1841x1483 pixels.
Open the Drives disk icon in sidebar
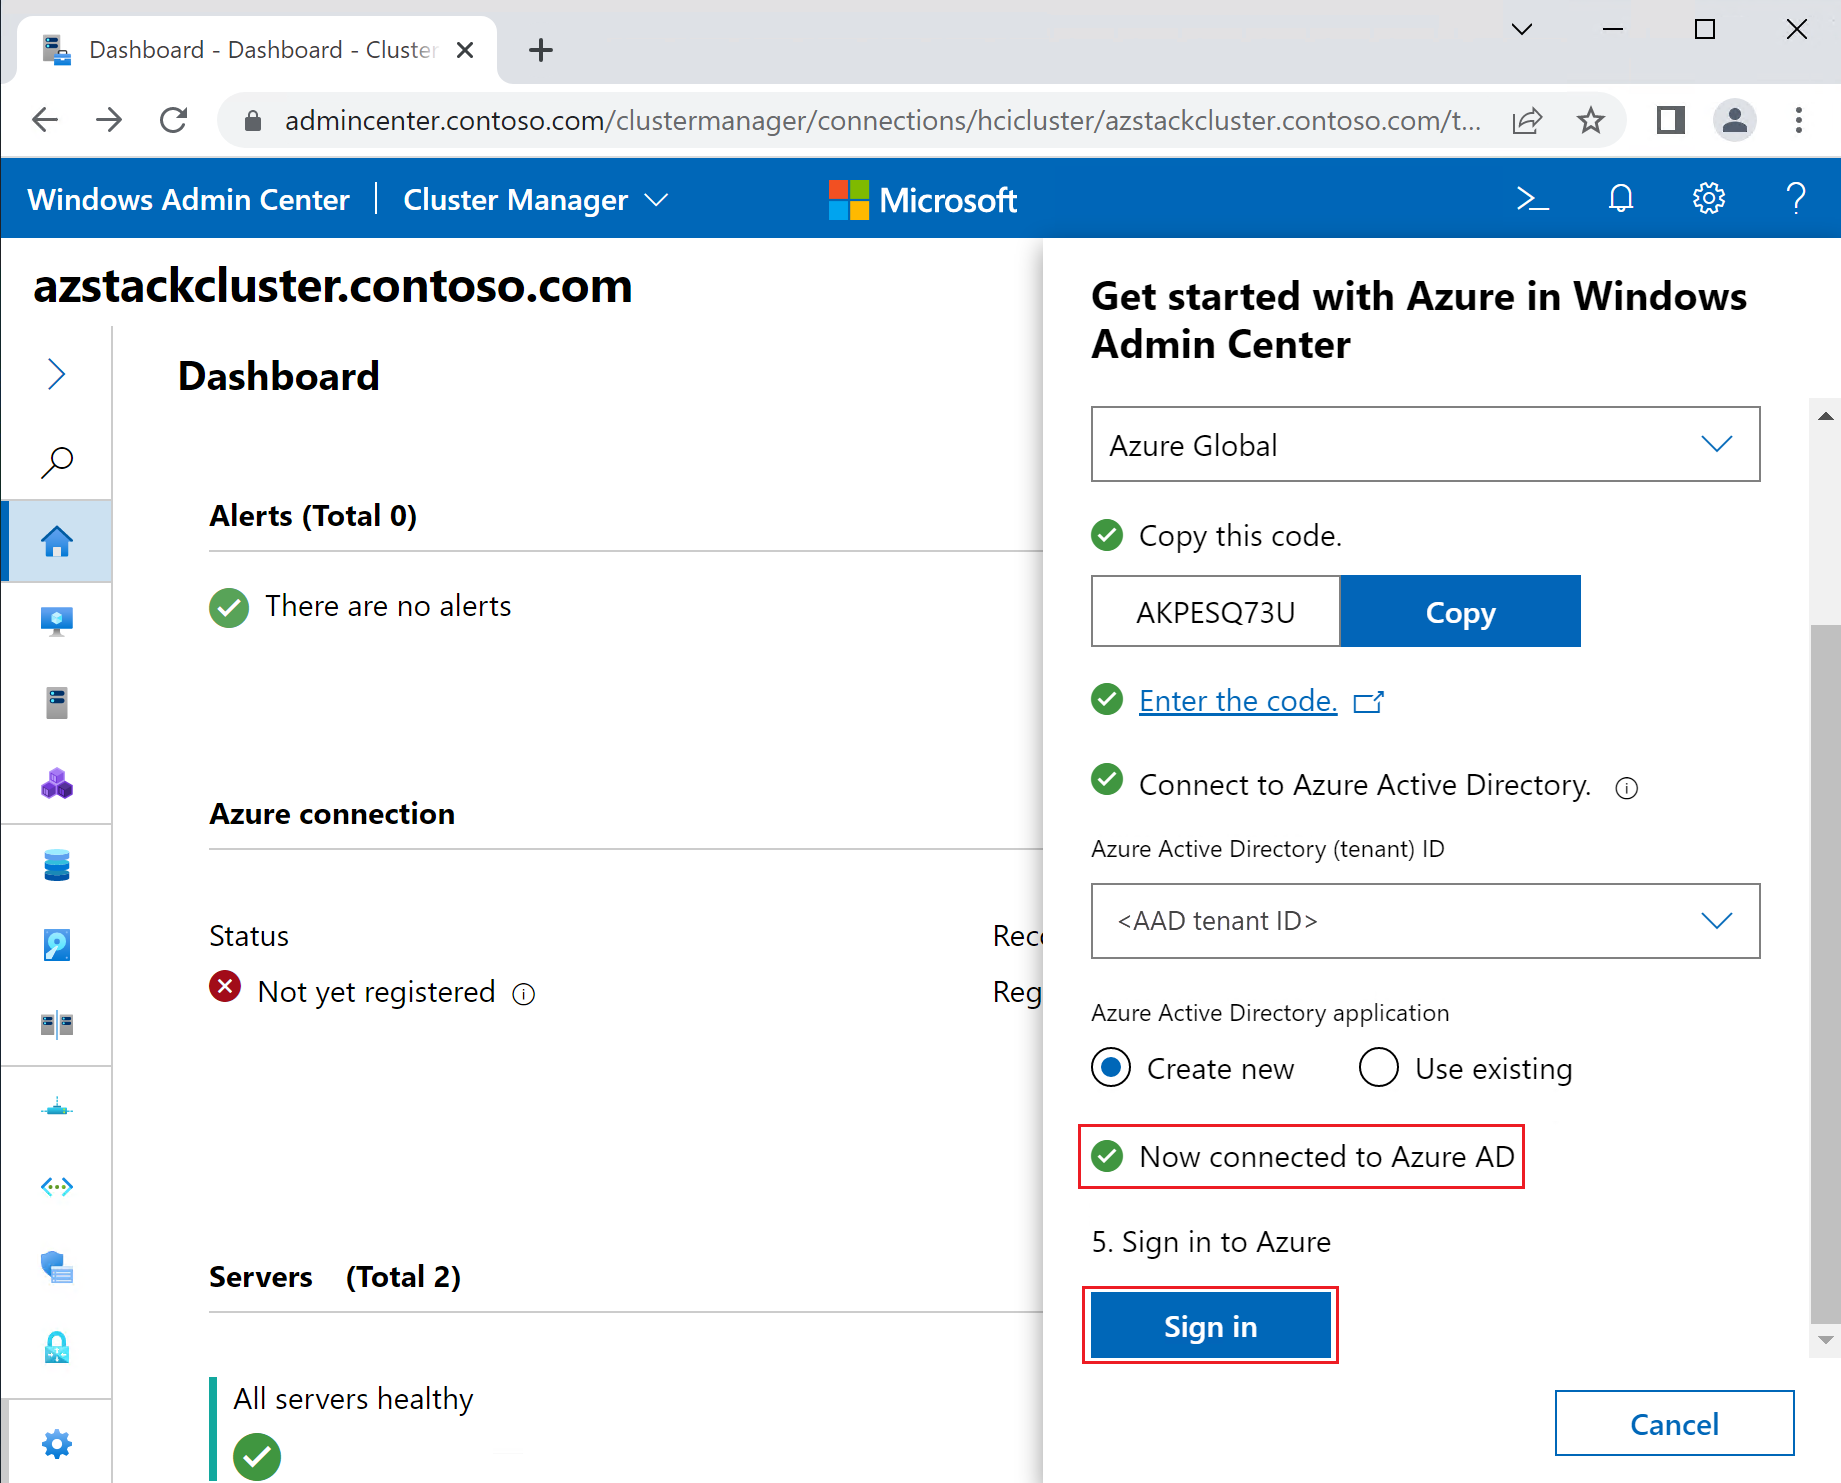pos(57,945)
